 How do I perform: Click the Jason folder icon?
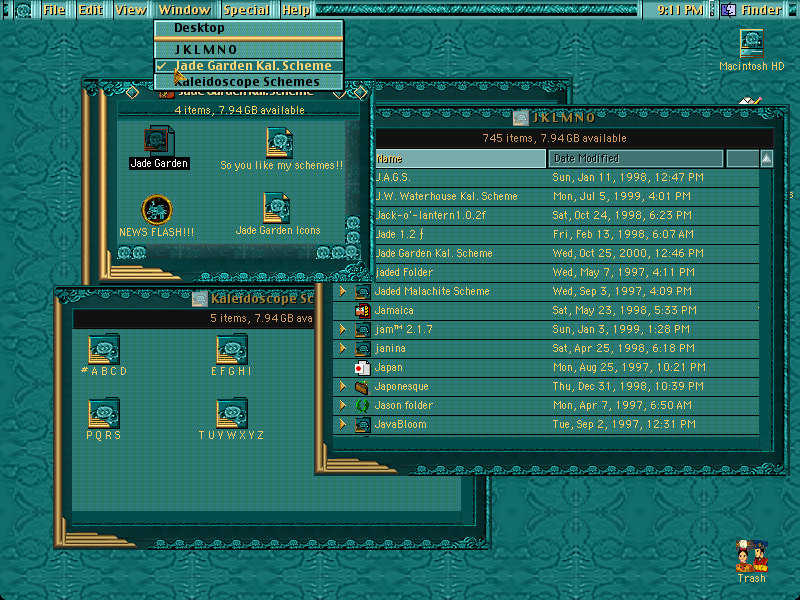[362, 406]
